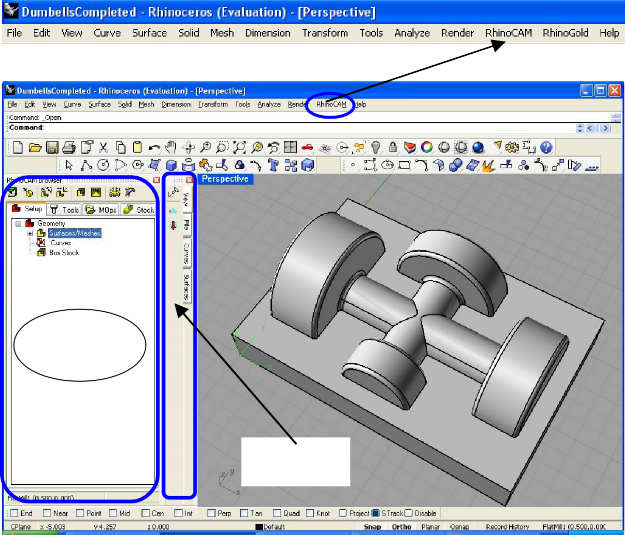Enable the Point osnap checkbox
Screen dimensions: 625x535
click(x=80, y=513)
